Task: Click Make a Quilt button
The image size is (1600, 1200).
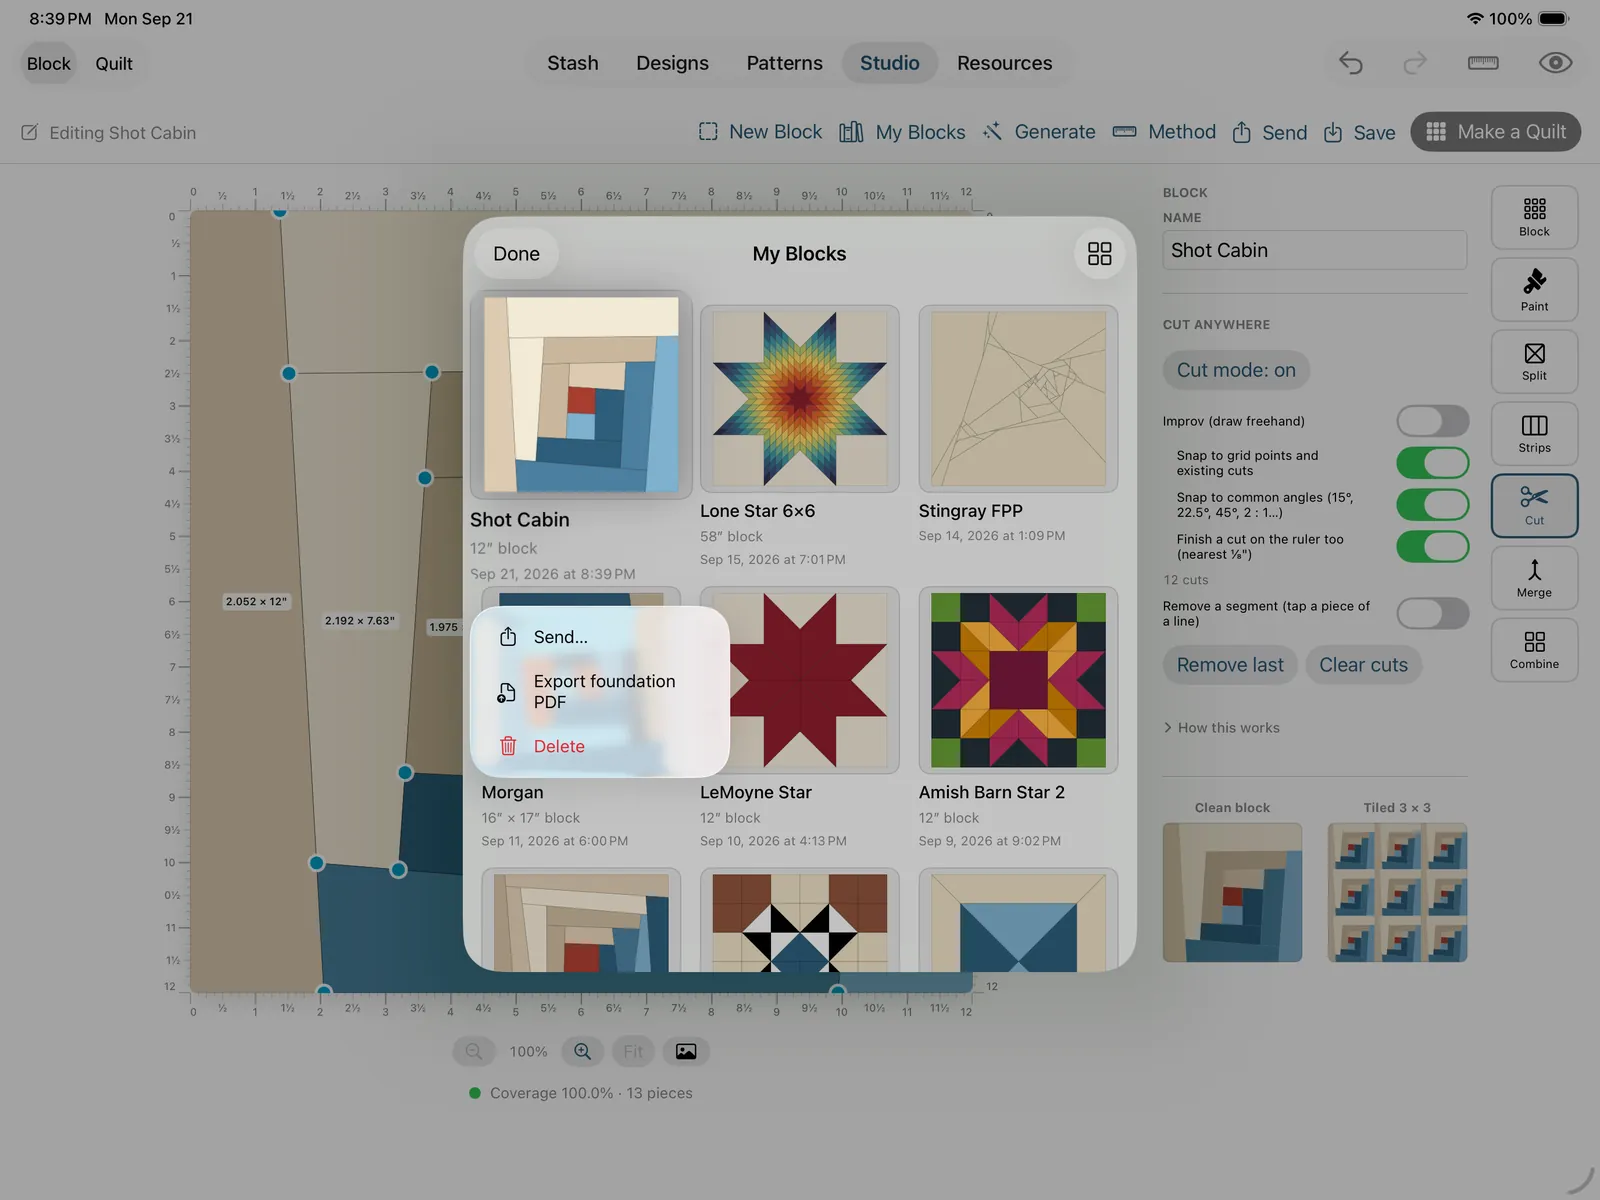Action: point(1495,132)
